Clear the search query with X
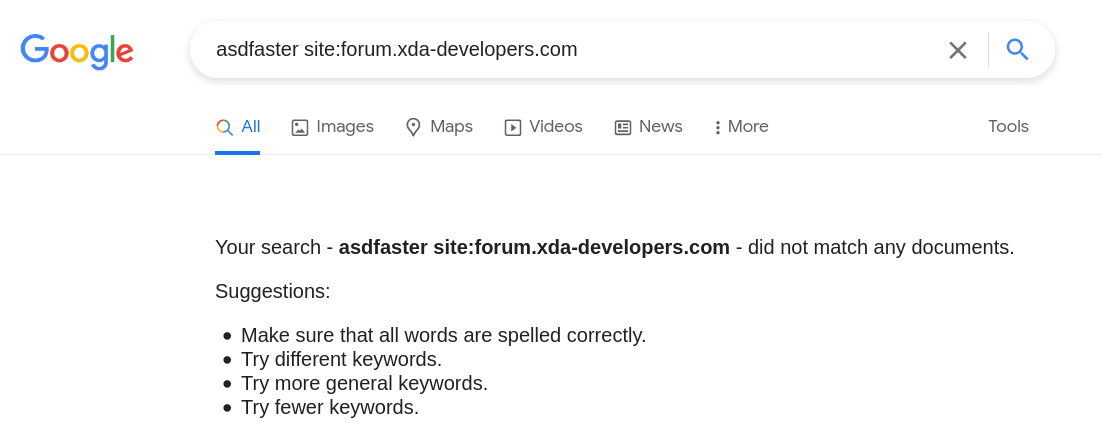 coord(957,50)
